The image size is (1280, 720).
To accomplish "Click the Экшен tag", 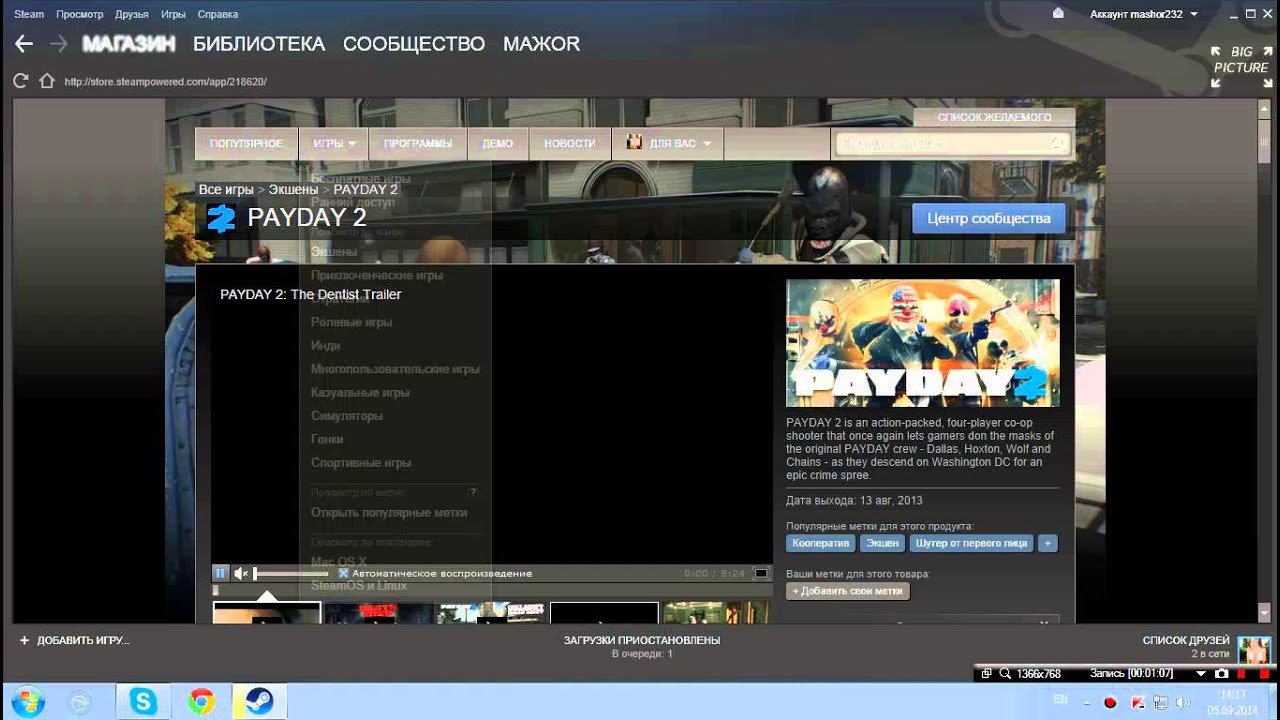I will point(882,543).
